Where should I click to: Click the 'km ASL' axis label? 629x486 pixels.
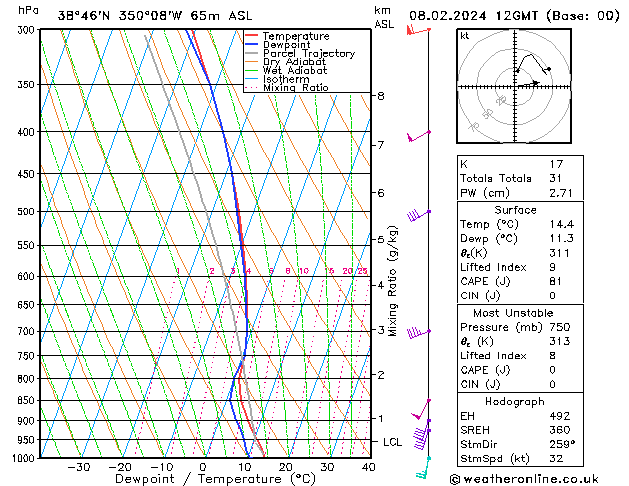tap(384, 17)
